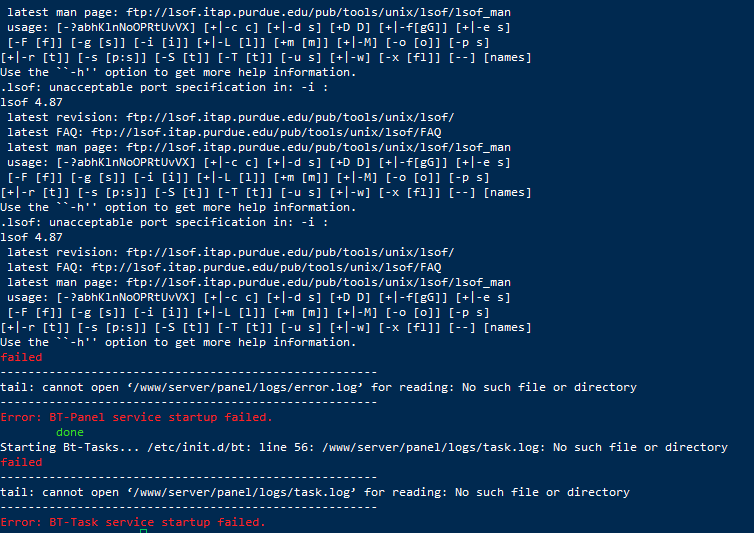Click the red 'failed' text below Starting Bt-Tasks
The height and width of the screenshot is (533, 754).
point(21,462)
